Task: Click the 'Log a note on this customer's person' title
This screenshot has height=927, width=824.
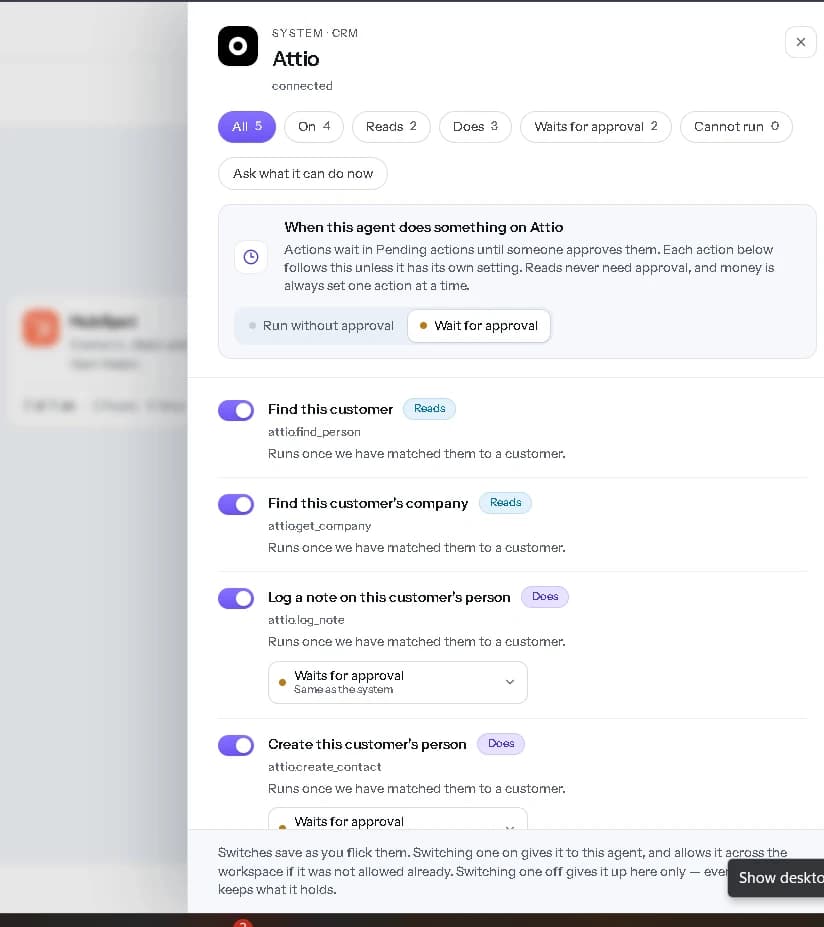Action: click(x=389, y=597)
